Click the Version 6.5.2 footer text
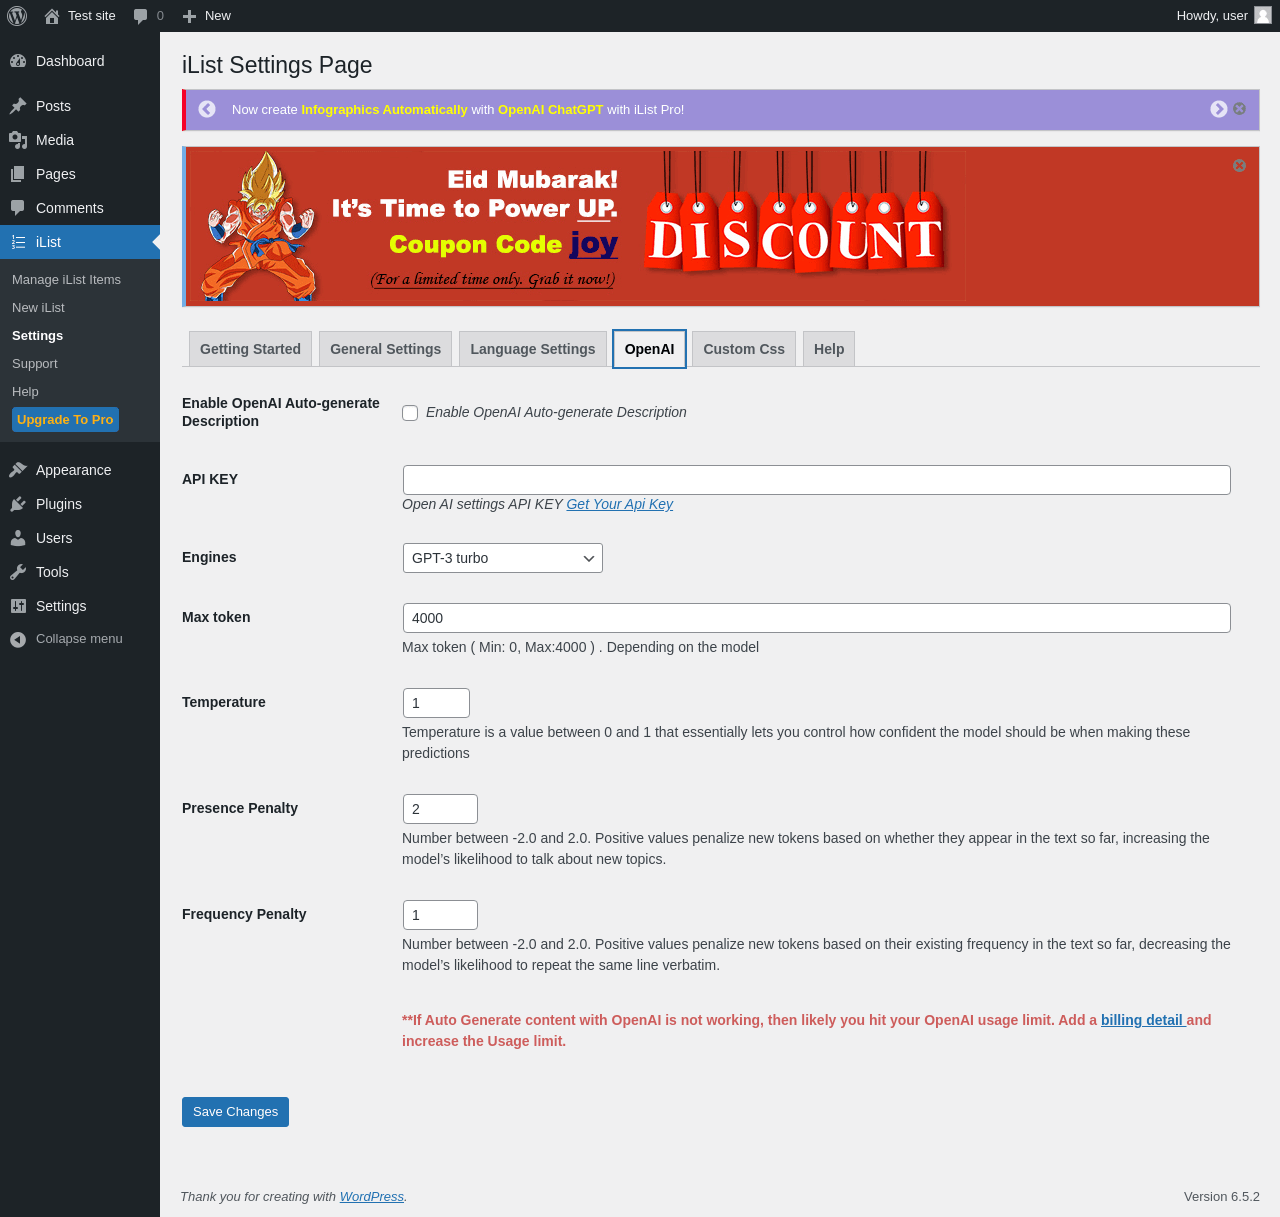1280x1217 pixels. click(x=1221, y=1197)
